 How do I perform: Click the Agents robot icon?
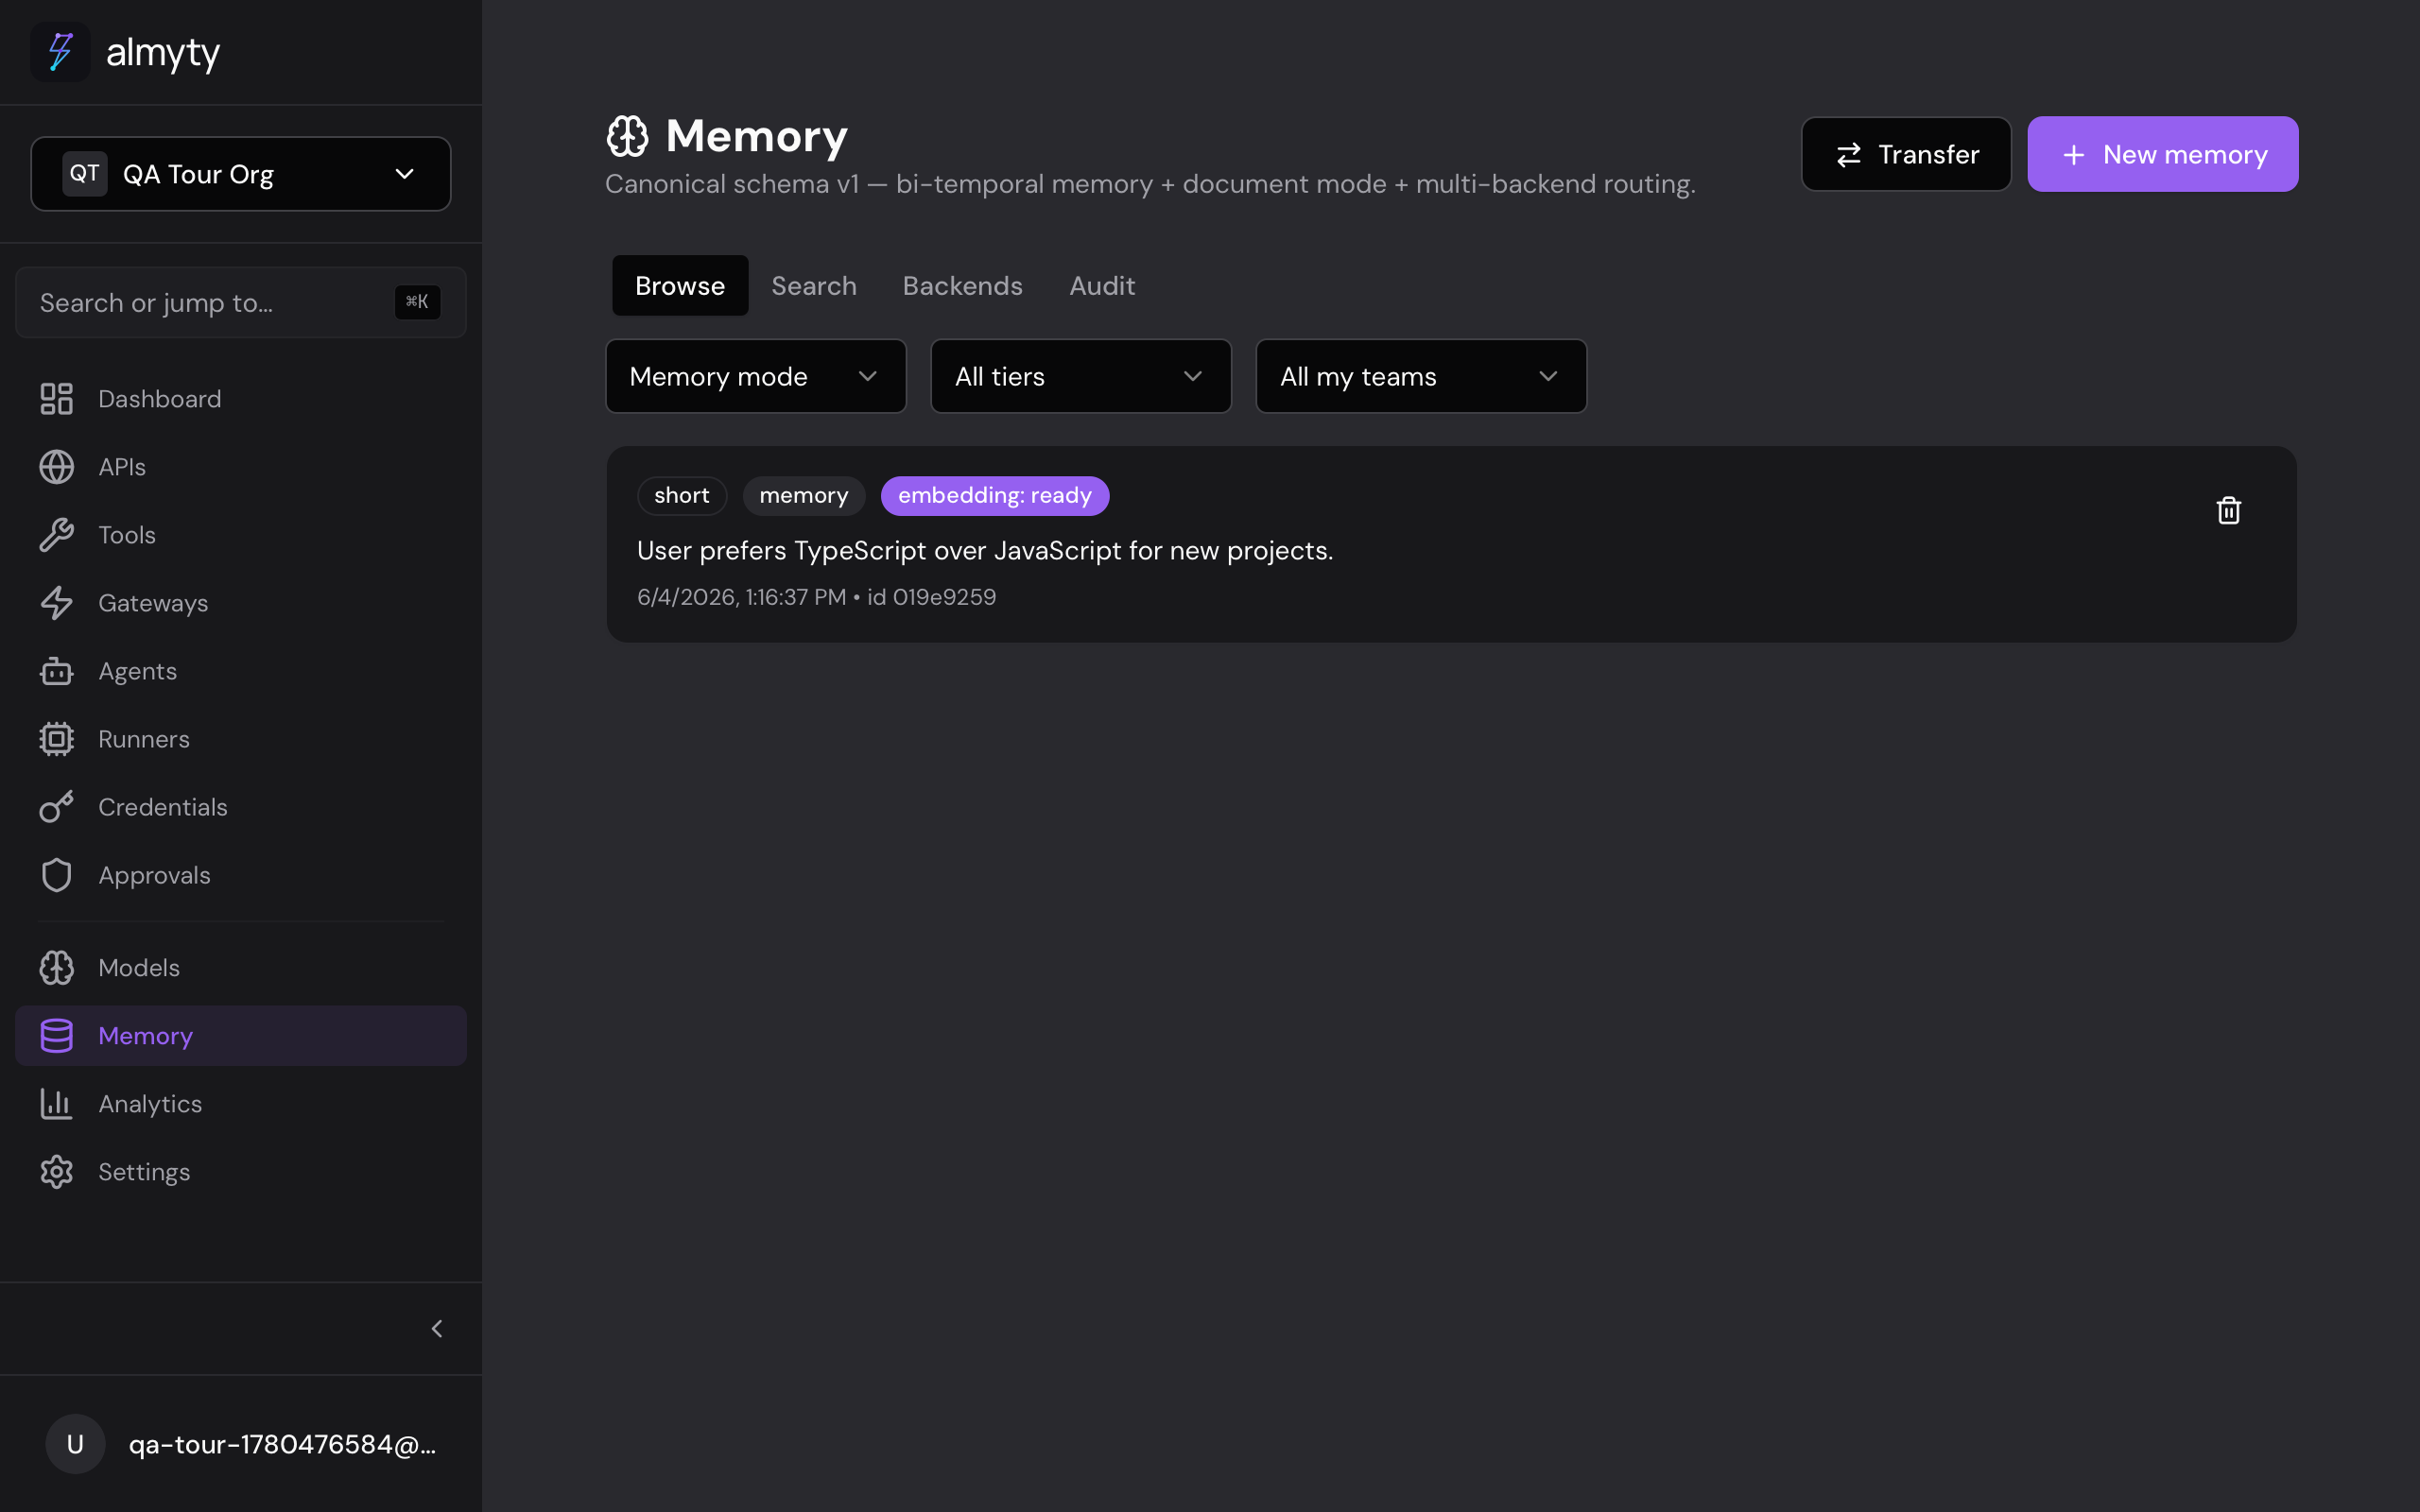pyautogui.click(x=56, y=671)
